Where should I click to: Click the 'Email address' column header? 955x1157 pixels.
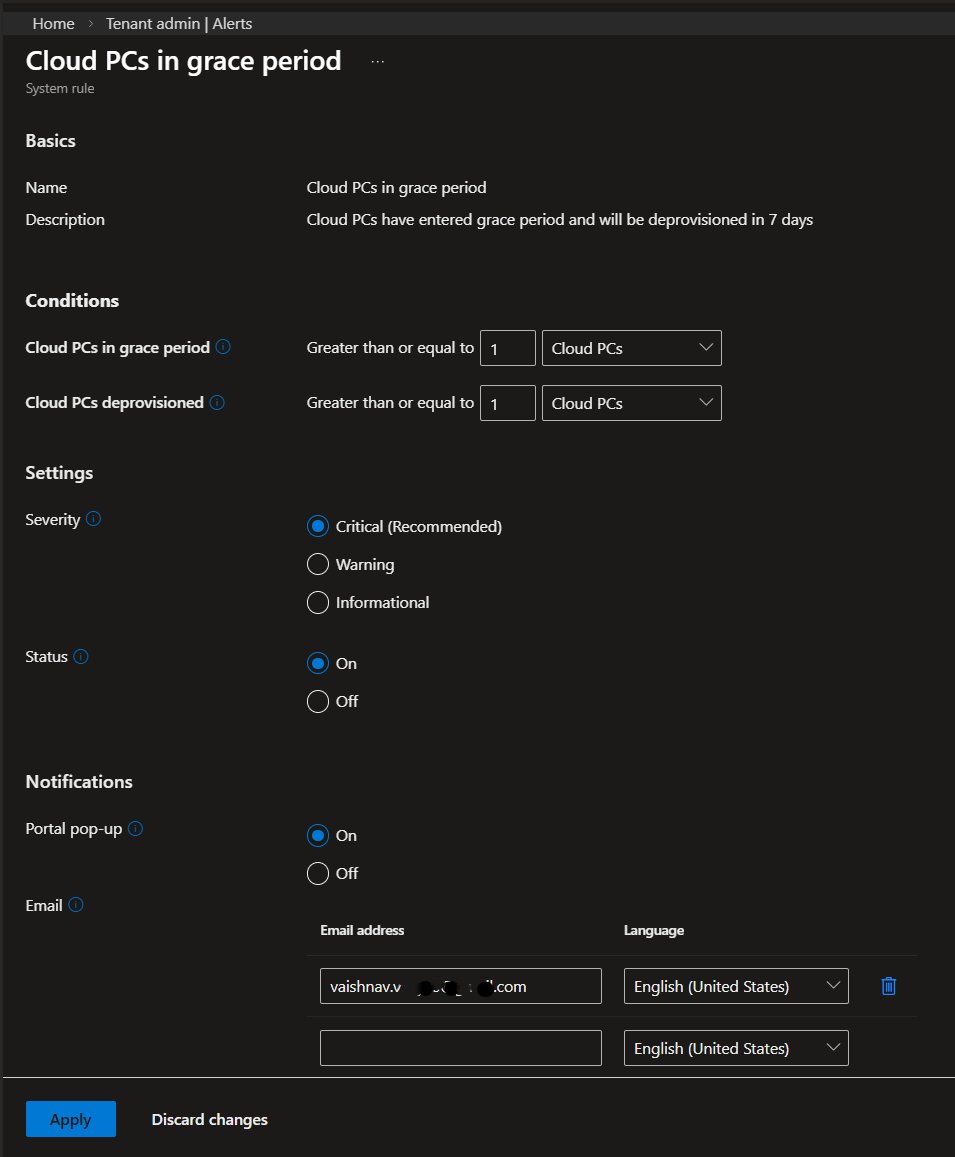(362, 930)
